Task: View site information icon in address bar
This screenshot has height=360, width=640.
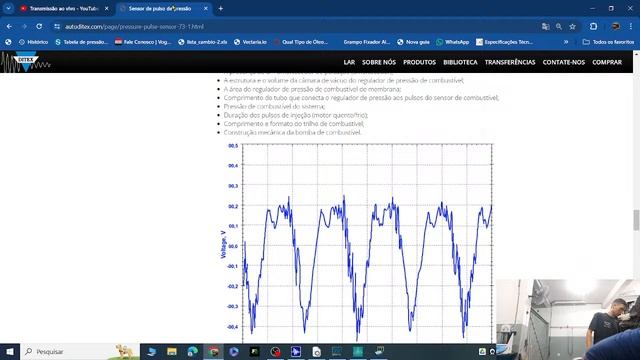Action: pos(57,27)
